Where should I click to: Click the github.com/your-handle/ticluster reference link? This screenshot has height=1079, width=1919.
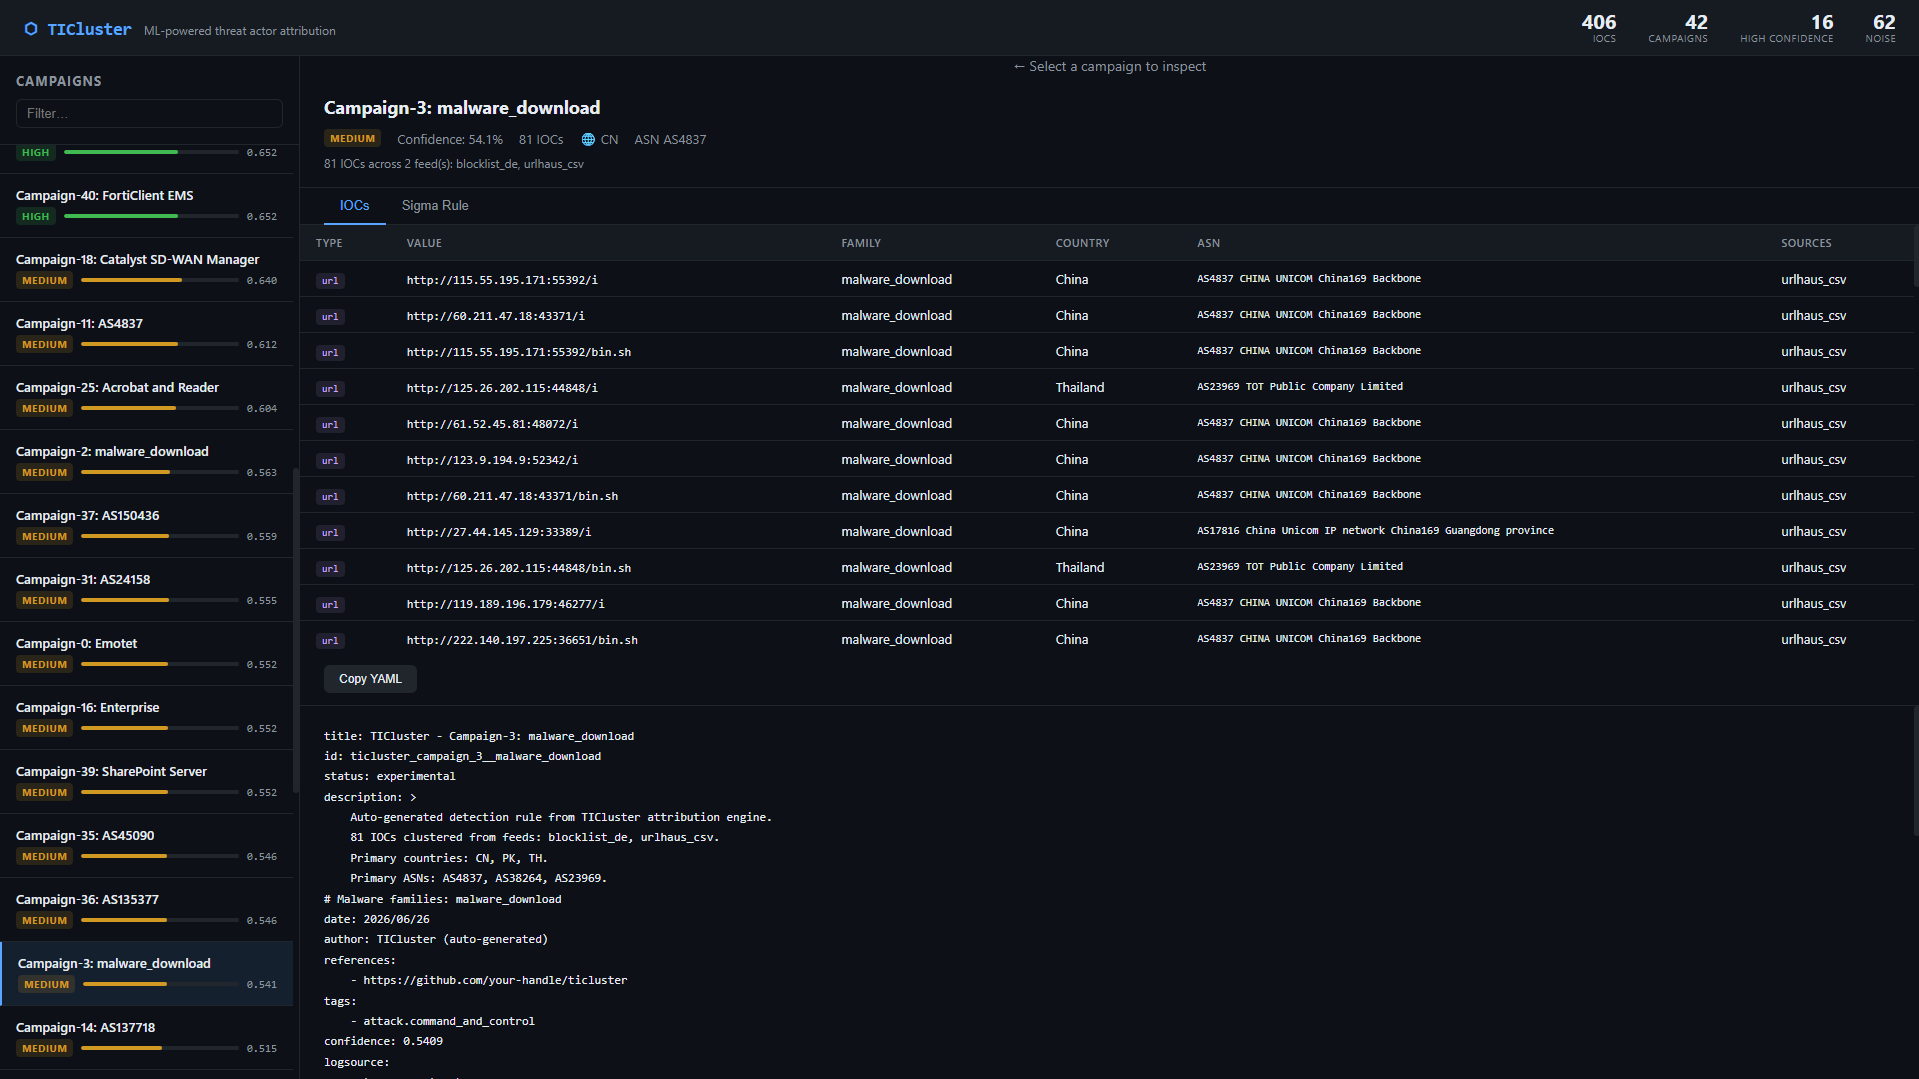pyautogui.click(x=495, y=980)
